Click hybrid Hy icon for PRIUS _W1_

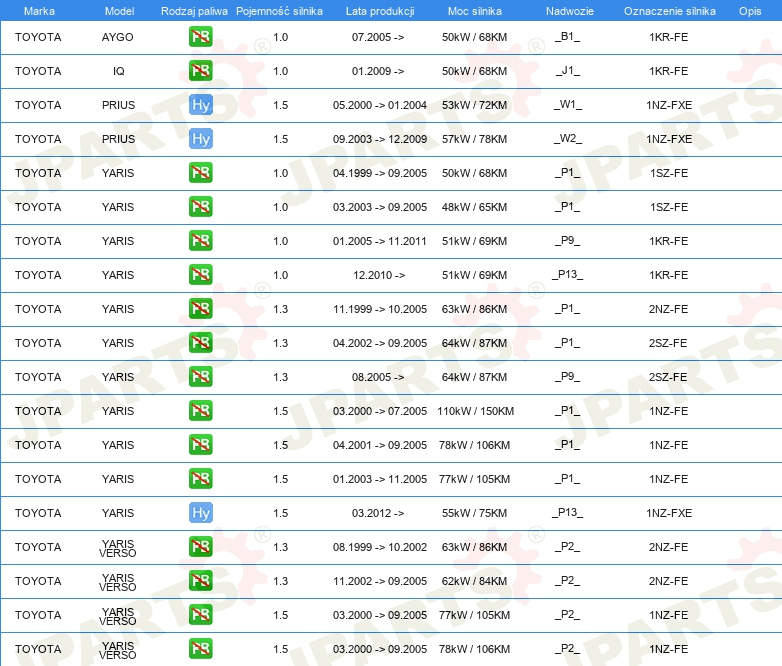coord(200,105)
